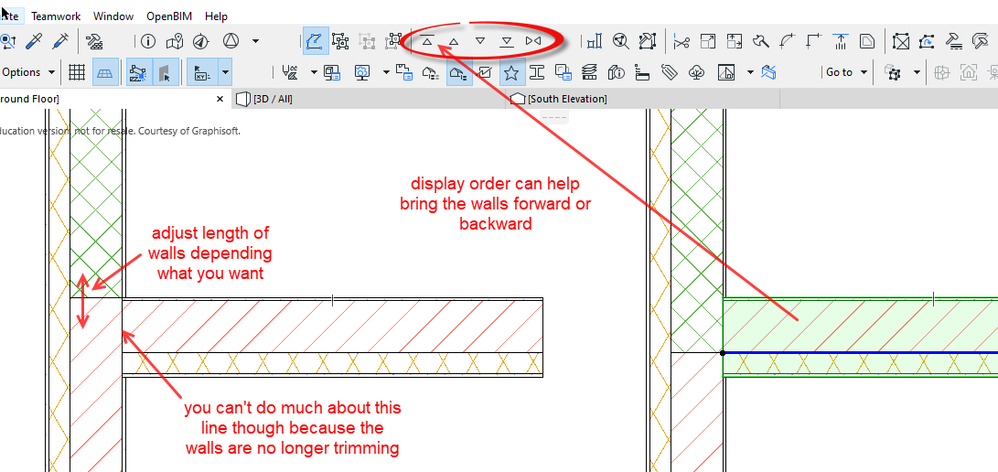Click the stacked layers icon
This screenshot has width=998, height=472.
coord(590,73)
